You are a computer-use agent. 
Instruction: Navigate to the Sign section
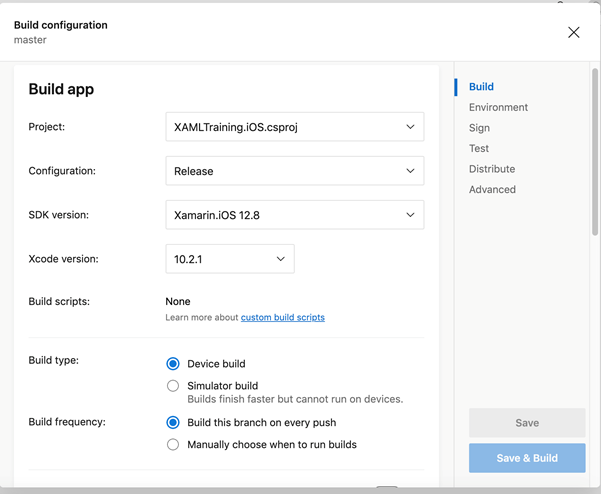pos(479,128)
